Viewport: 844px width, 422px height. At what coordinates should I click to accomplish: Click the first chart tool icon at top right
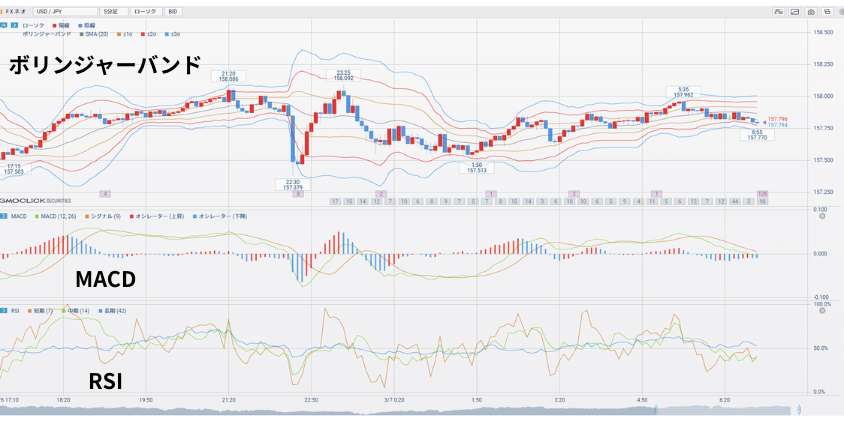coord(778,11)
